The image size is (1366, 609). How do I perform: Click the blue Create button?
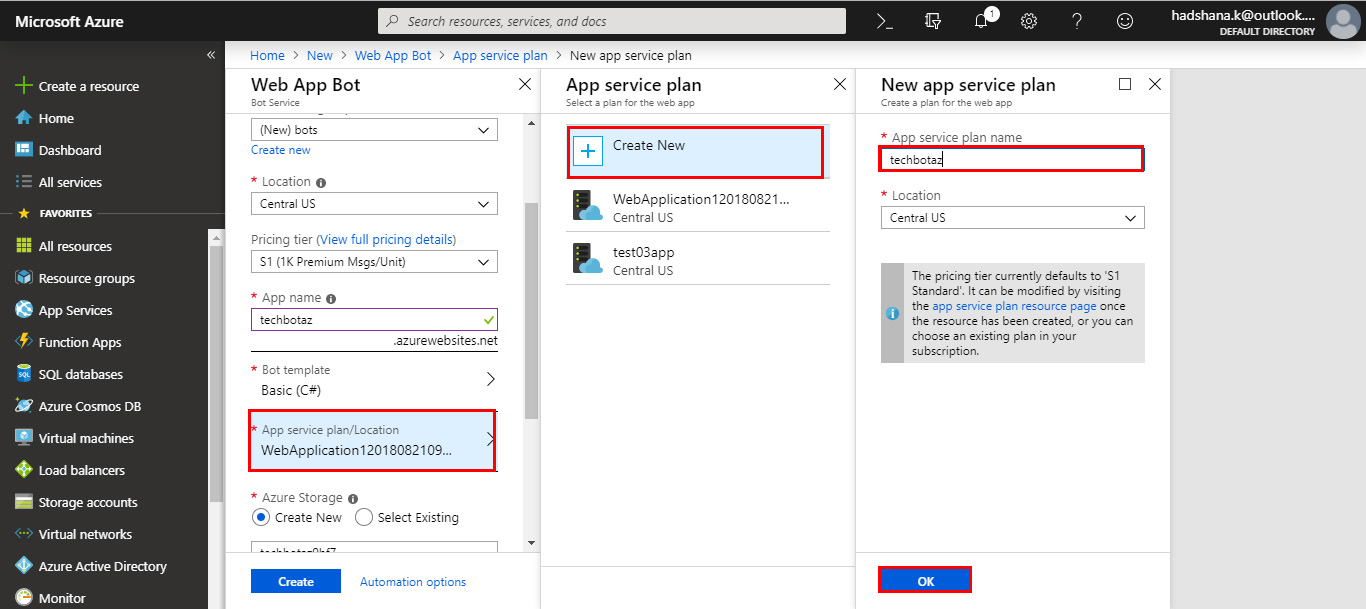296,582
